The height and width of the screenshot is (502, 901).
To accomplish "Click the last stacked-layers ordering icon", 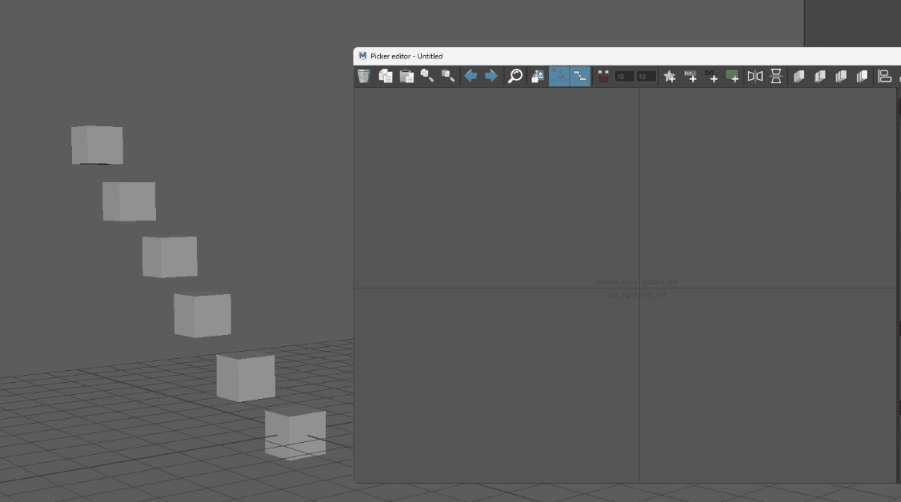I will (862, 76).
